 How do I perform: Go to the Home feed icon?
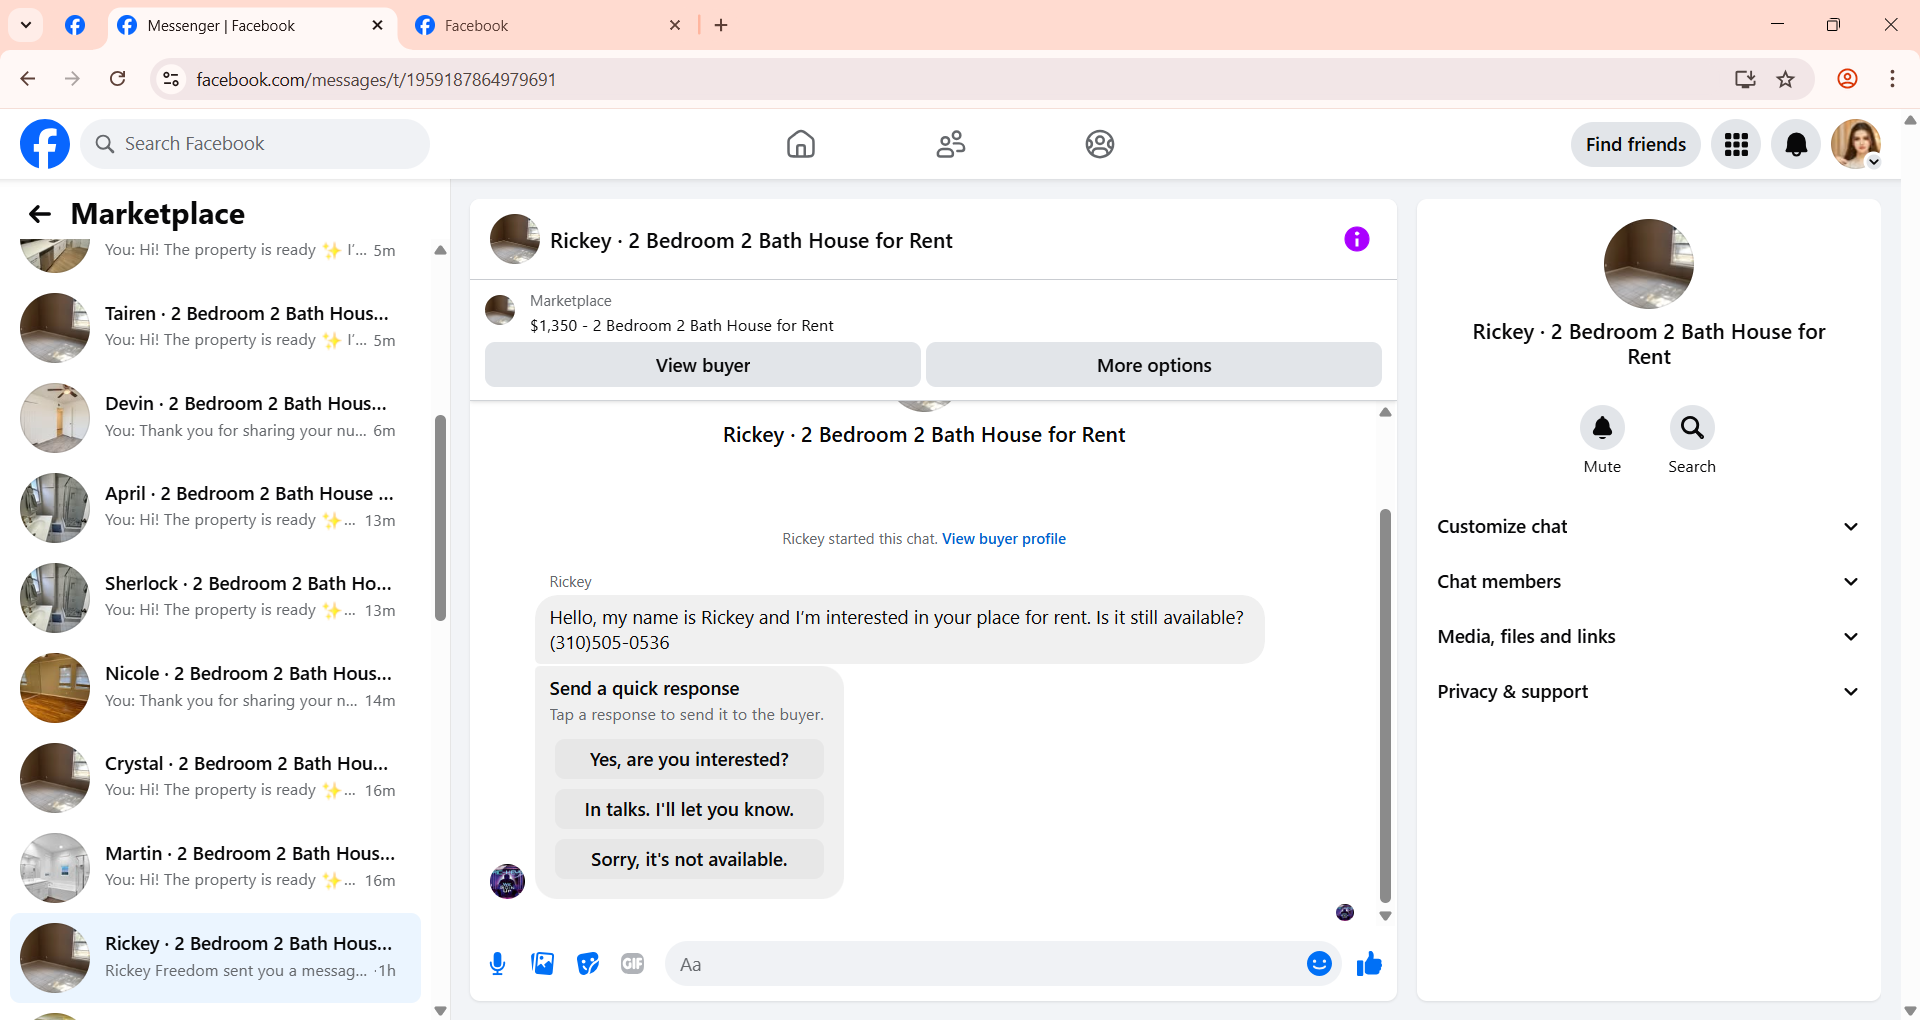(x=801, y=144)
